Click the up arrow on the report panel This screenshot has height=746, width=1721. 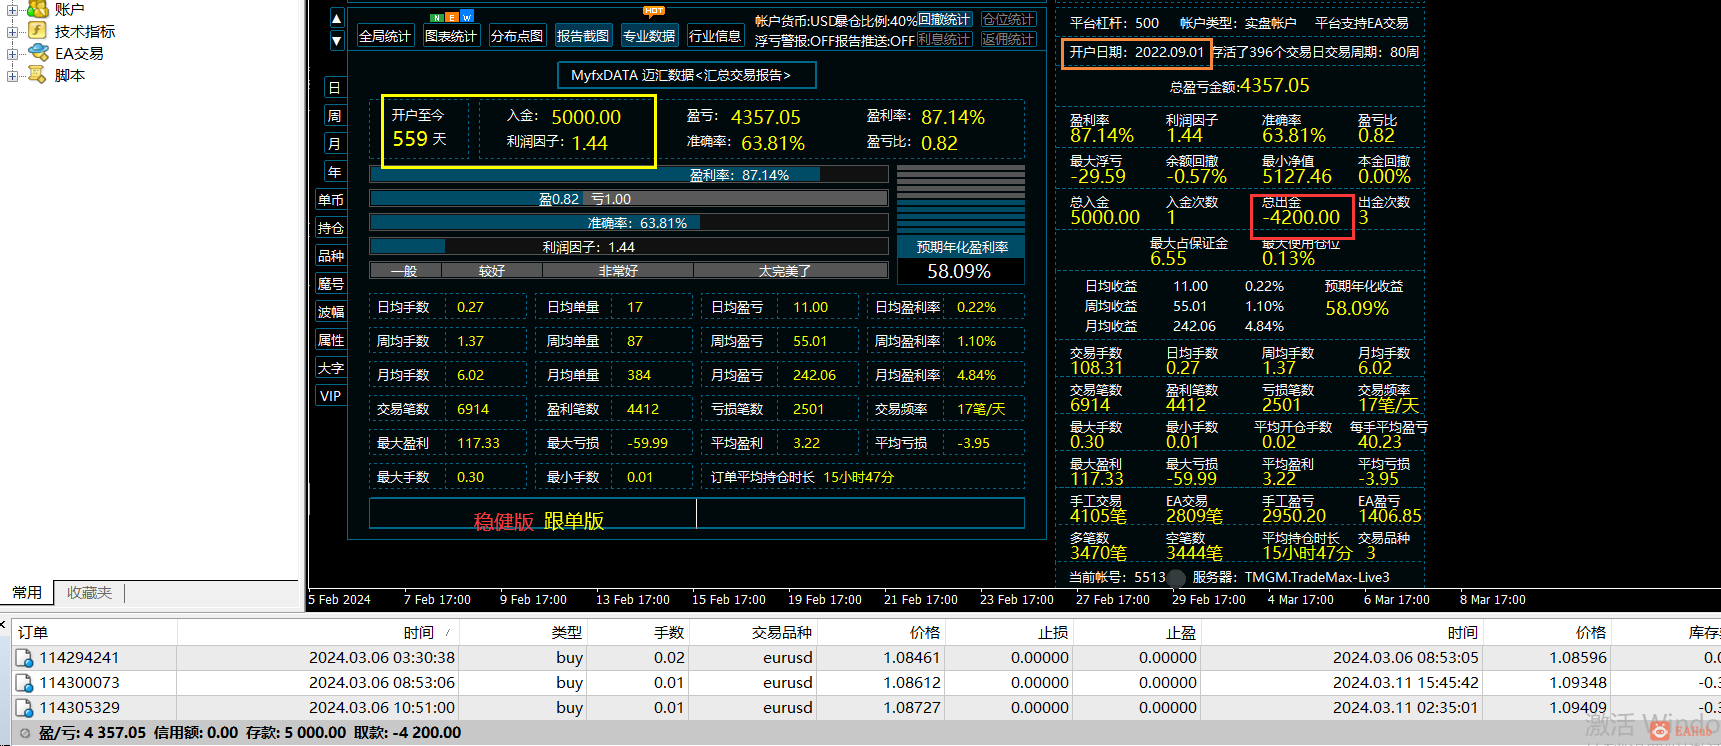337,19
